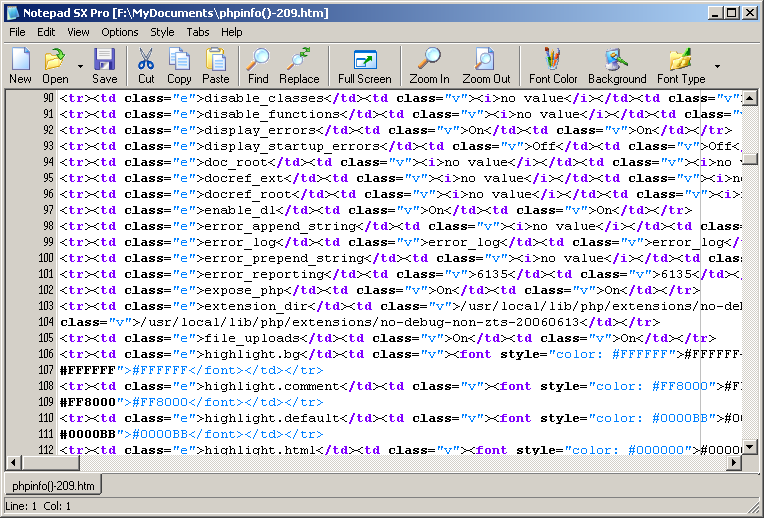The height and width of the screenshot is (518, 764).
Task: Click bold #0000BB at start of line 111
Action: point(88,434)
